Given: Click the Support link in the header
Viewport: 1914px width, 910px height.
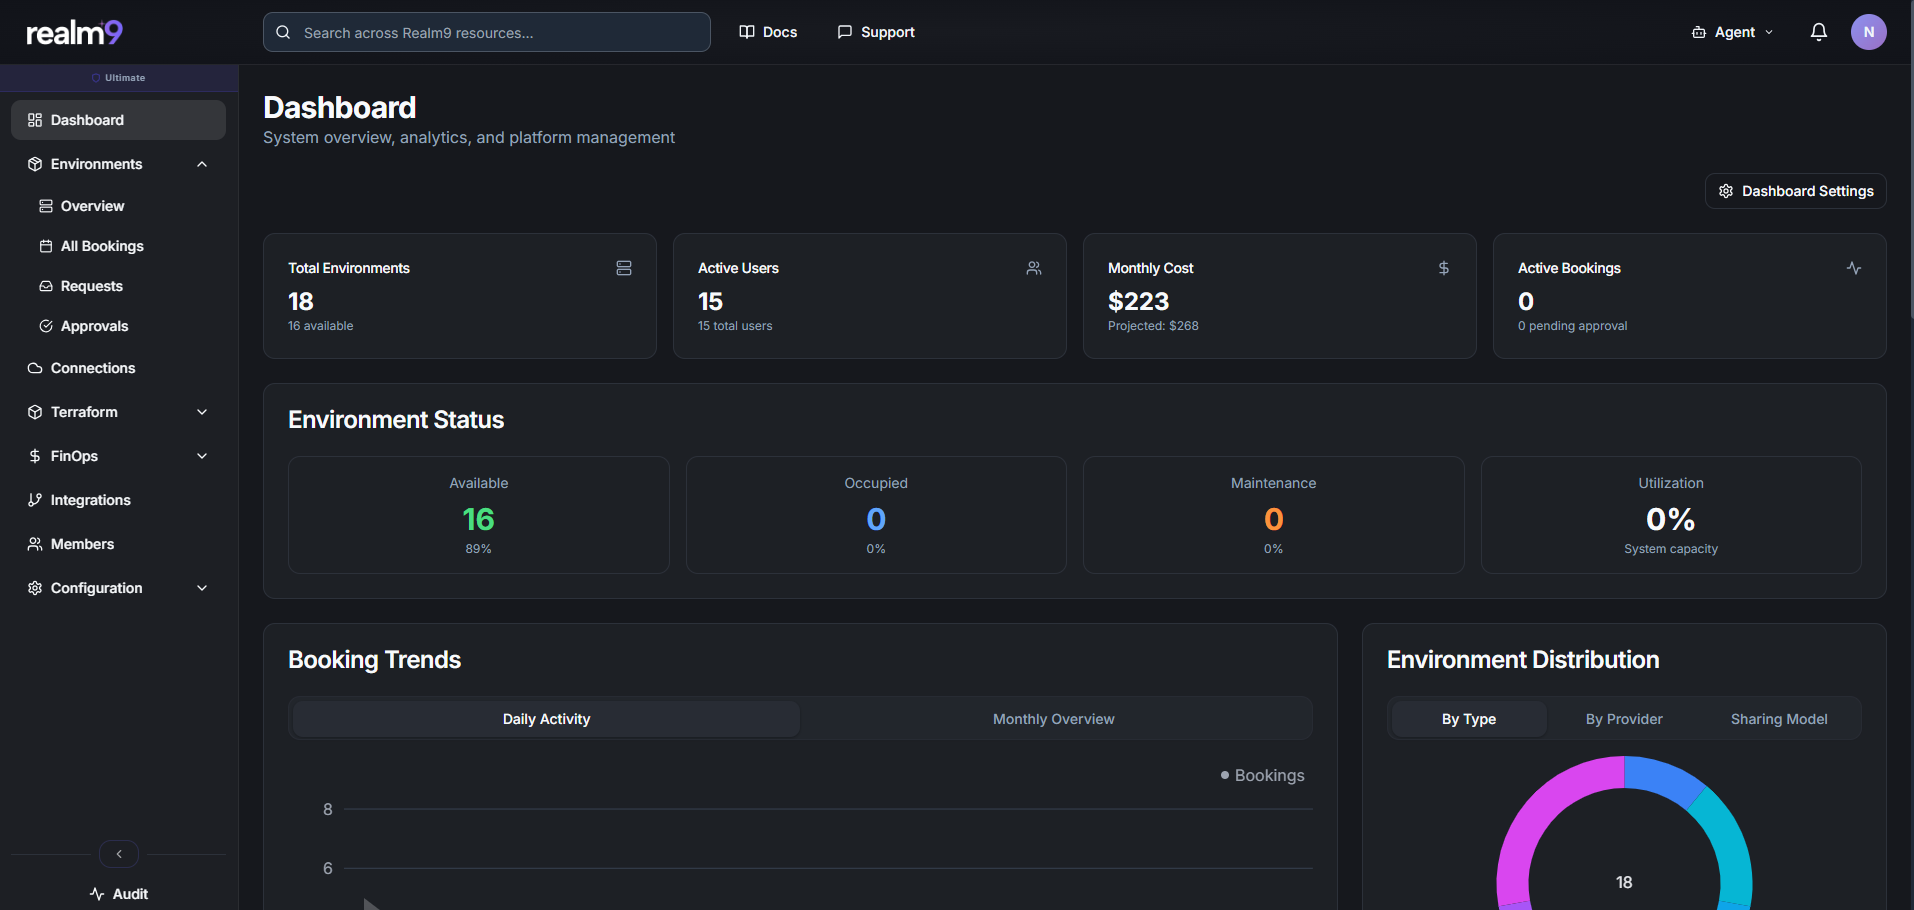Looking at the screenshot, I should click(875, 31).
